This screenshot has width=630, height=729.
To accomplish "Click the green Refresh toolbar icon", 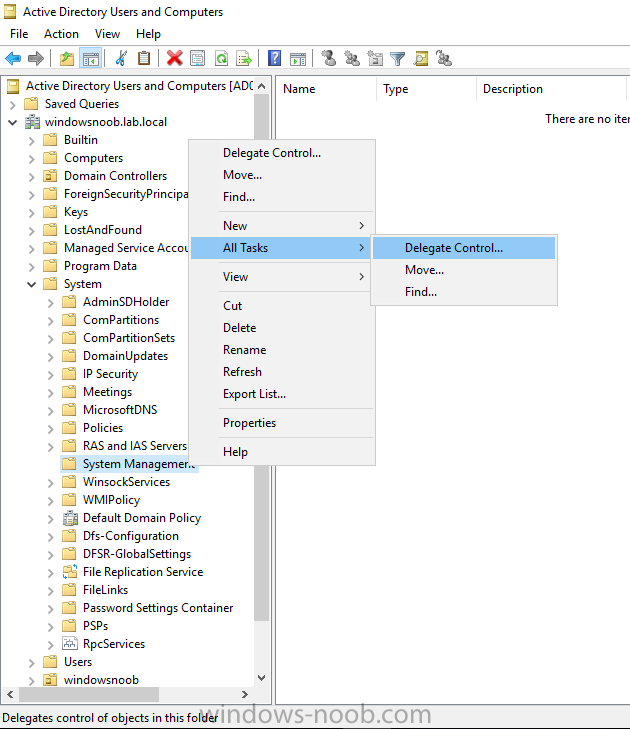I will click(221, 59).
